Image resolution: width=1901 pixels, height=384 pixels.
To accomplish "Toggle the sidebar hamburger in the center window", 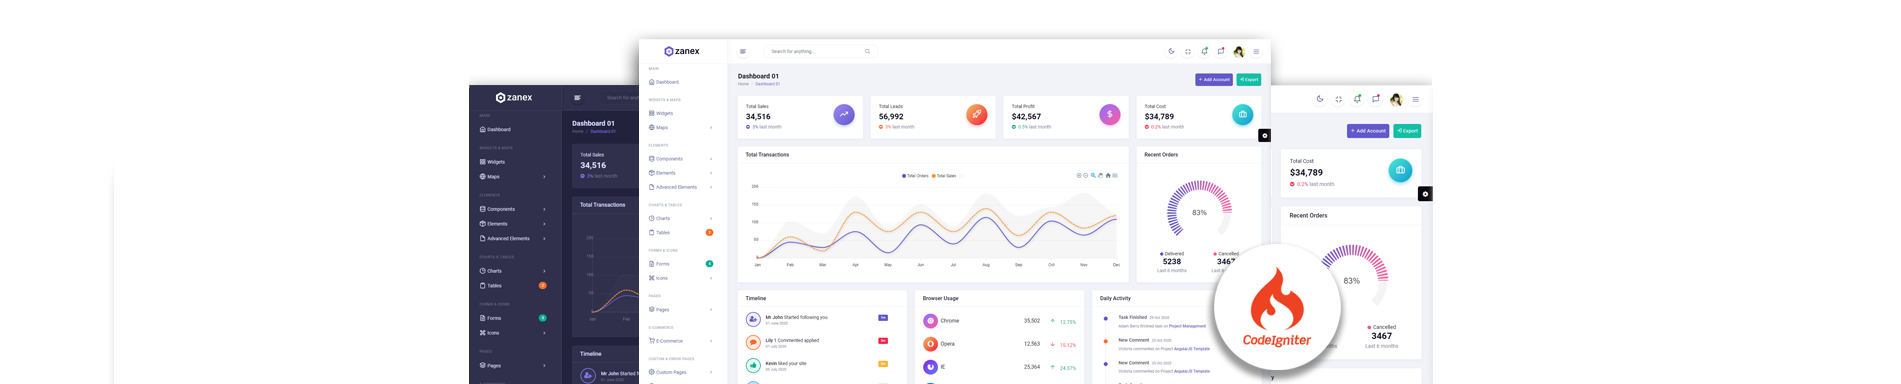I will [743, 51].
